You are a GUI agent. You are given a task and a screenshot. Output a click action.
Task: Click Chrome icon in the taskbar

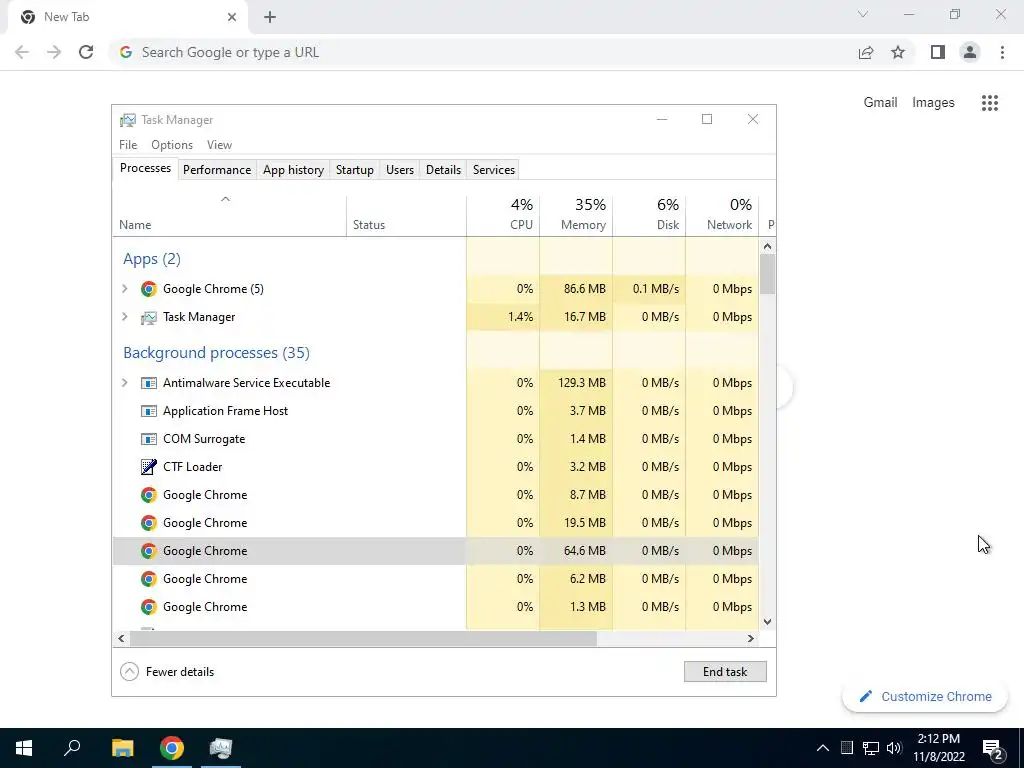[x=172, y=748]
